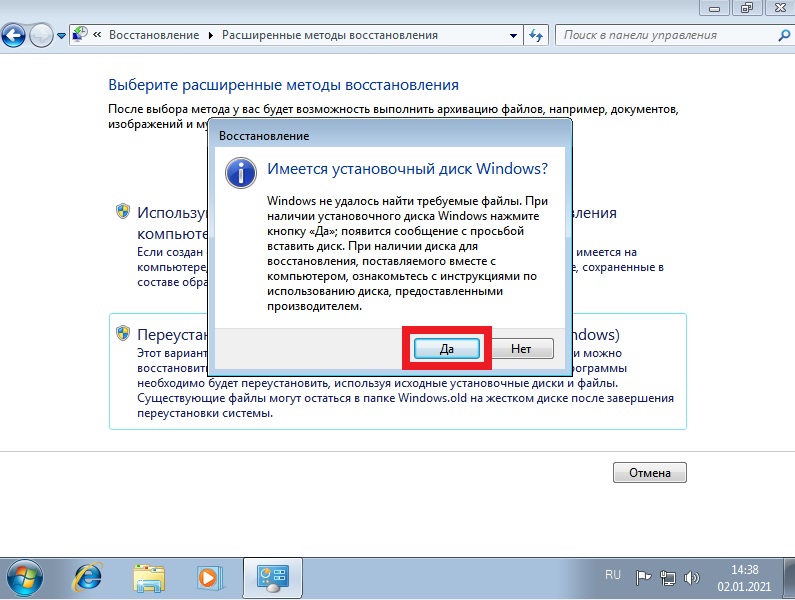
Task: Open the recent pages dropdown arrow
Action: [61, 36]
